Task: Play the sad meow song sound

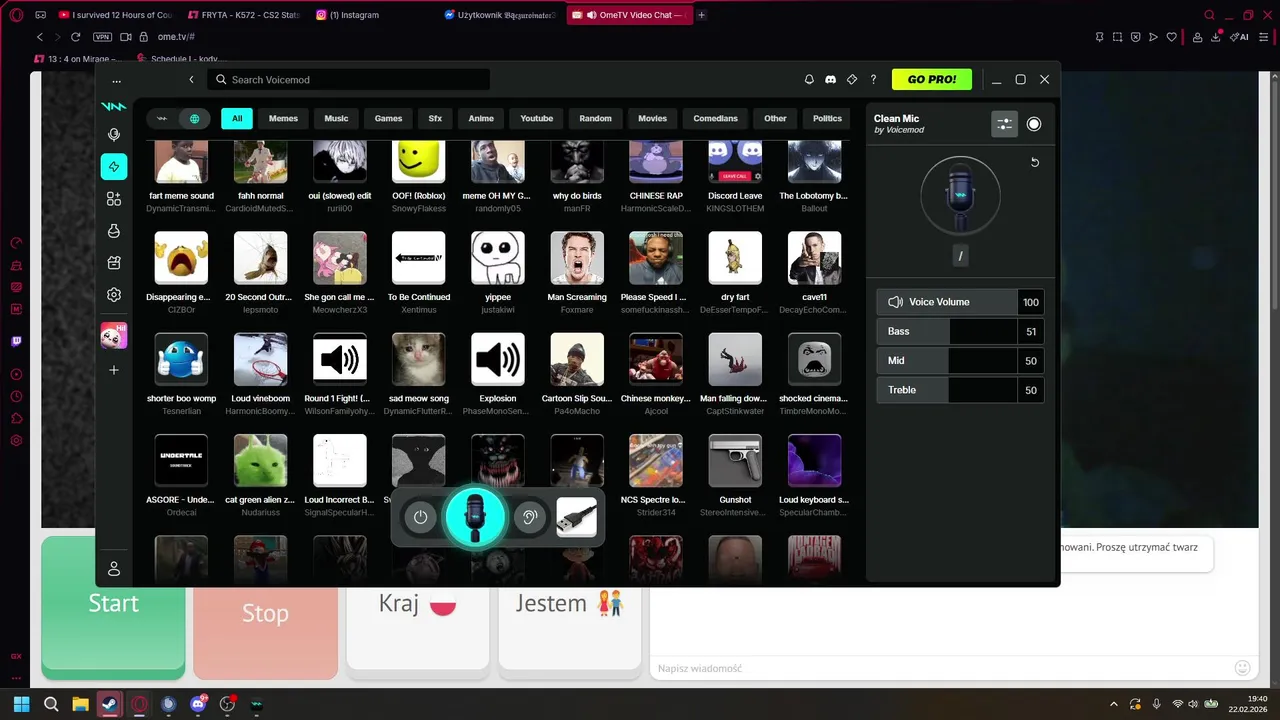Action: (x=418, y=359)
